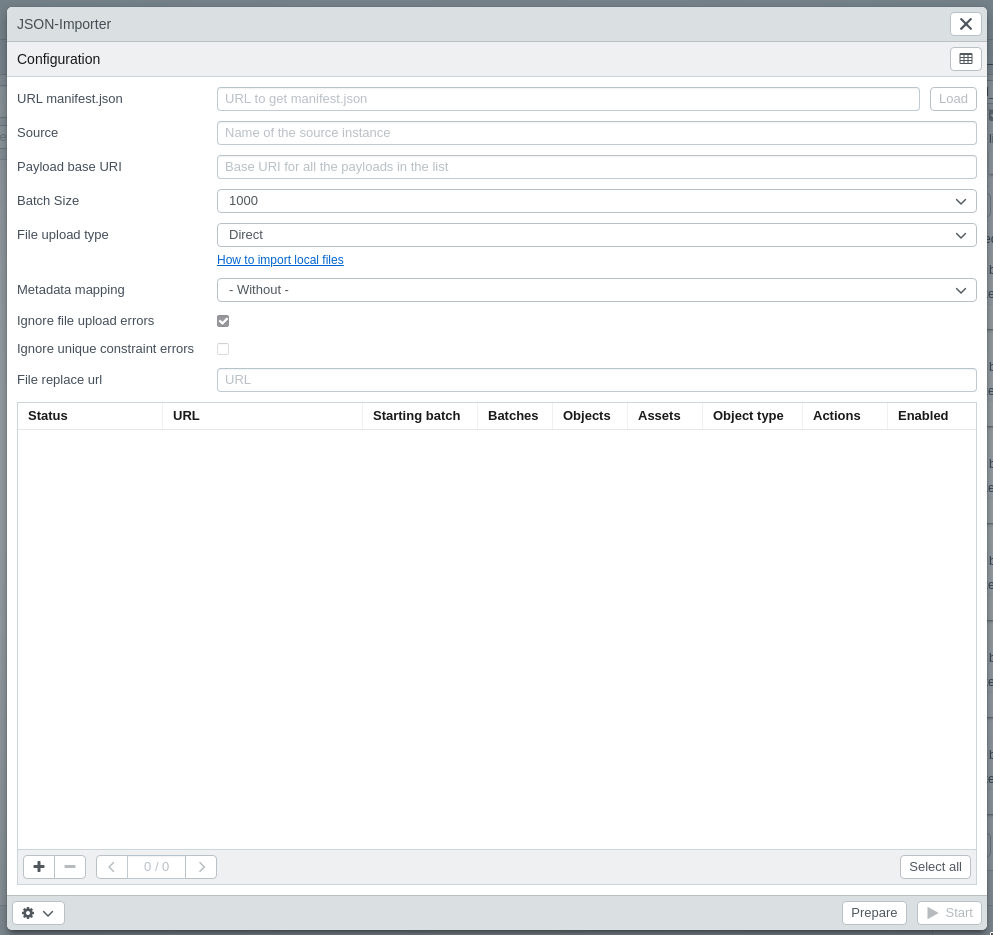Click the Payload base URI label
The image size is (993, 935).
(69, 167)
